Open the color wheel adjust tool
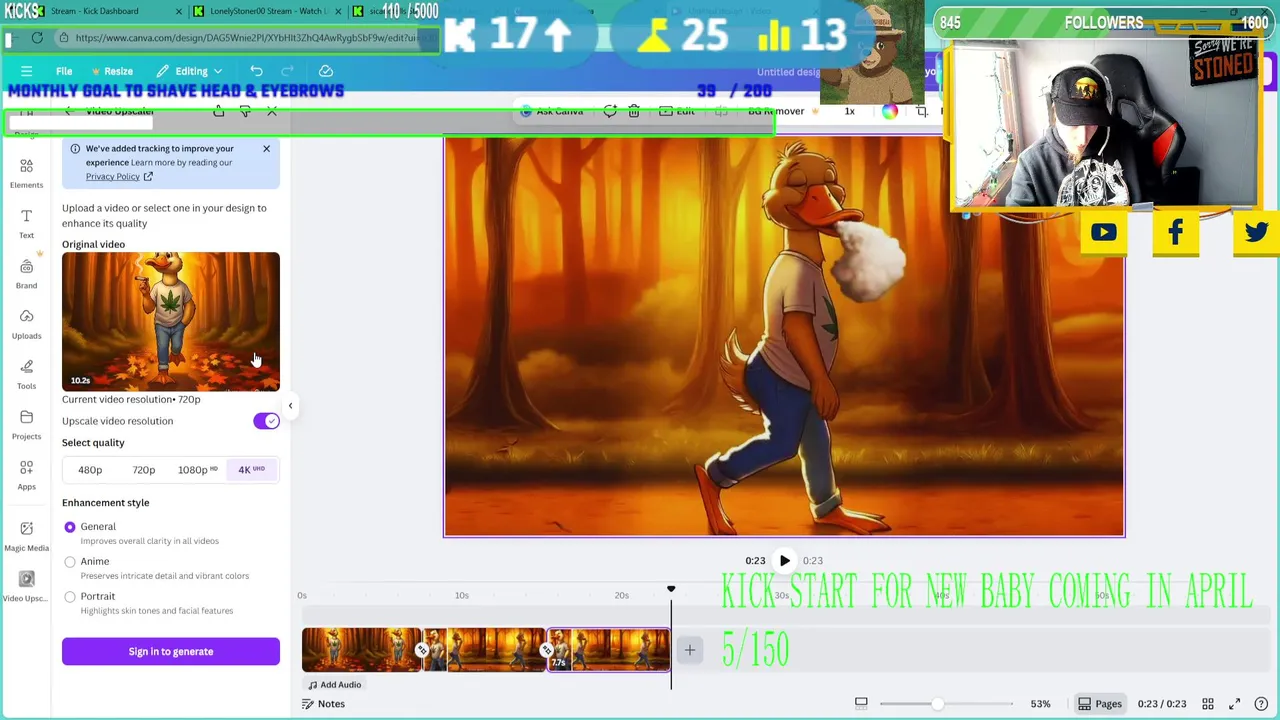Viewport: 1280px width, 720px height. click(x=890, y=112)
